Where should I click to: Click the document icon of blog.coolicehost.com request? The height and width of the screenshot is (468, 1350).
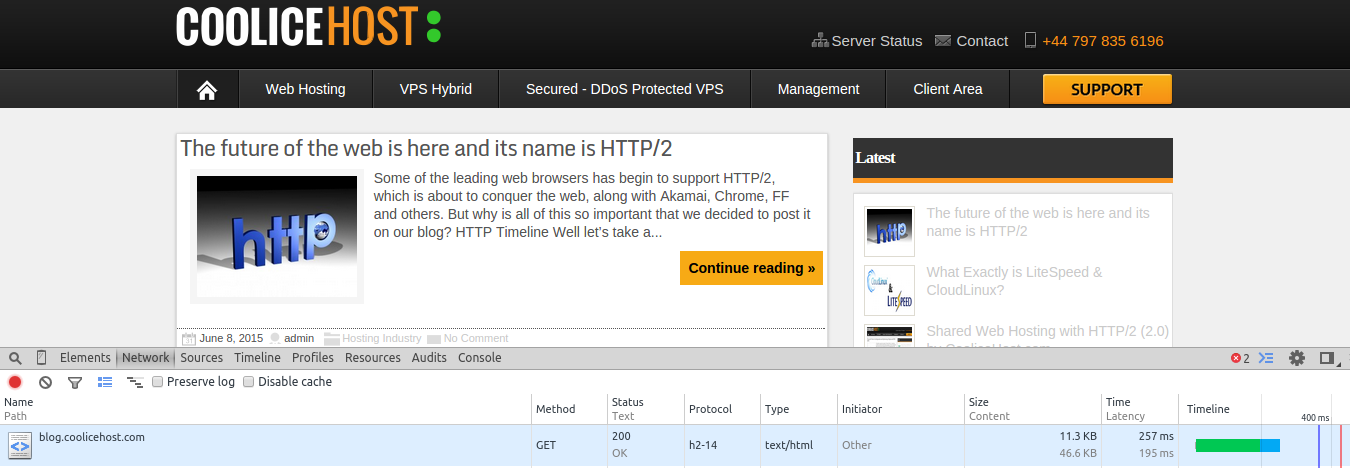point(19,446)
